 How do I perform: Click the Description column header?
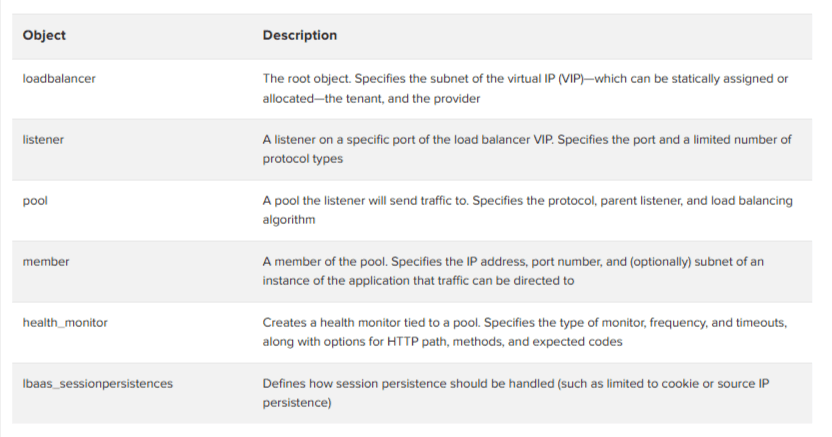click(x=300, y=35)
